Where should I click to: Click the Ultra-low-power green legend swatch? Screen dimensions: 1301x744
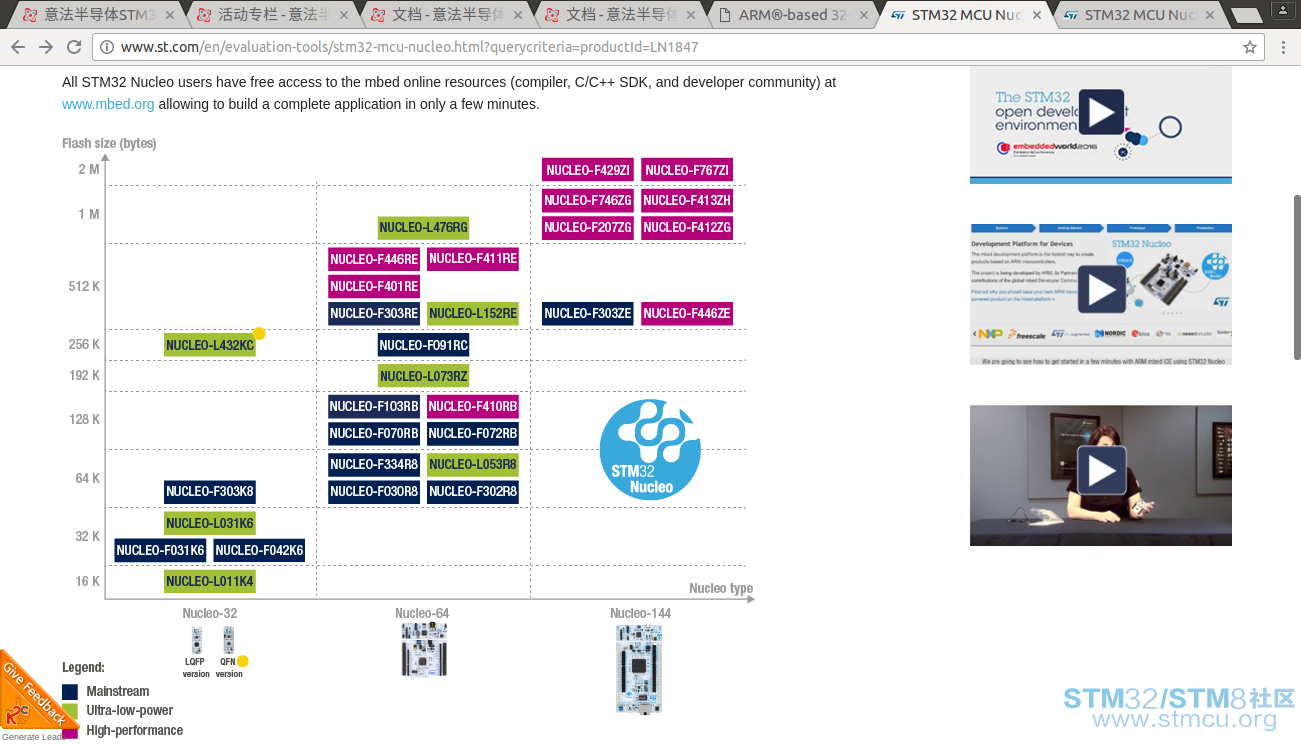click(x=70, y=711)
